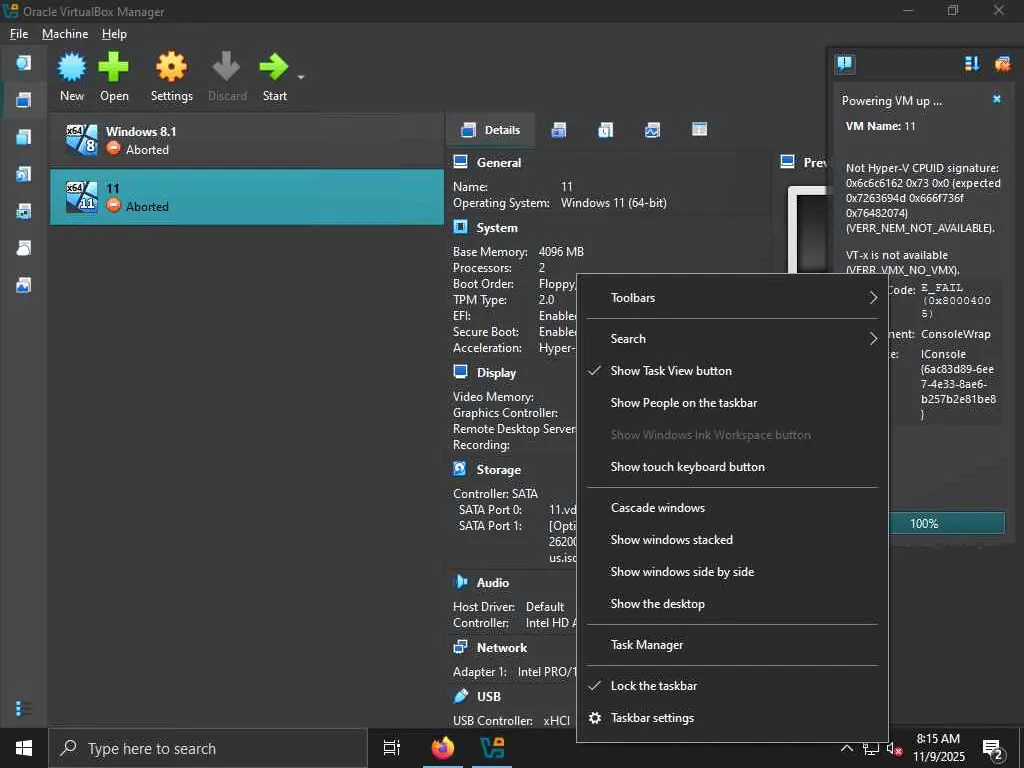The image size is (1024, 768).
Task: Open Taskbar settings from the context menu
Action: (x=732, y=718)
